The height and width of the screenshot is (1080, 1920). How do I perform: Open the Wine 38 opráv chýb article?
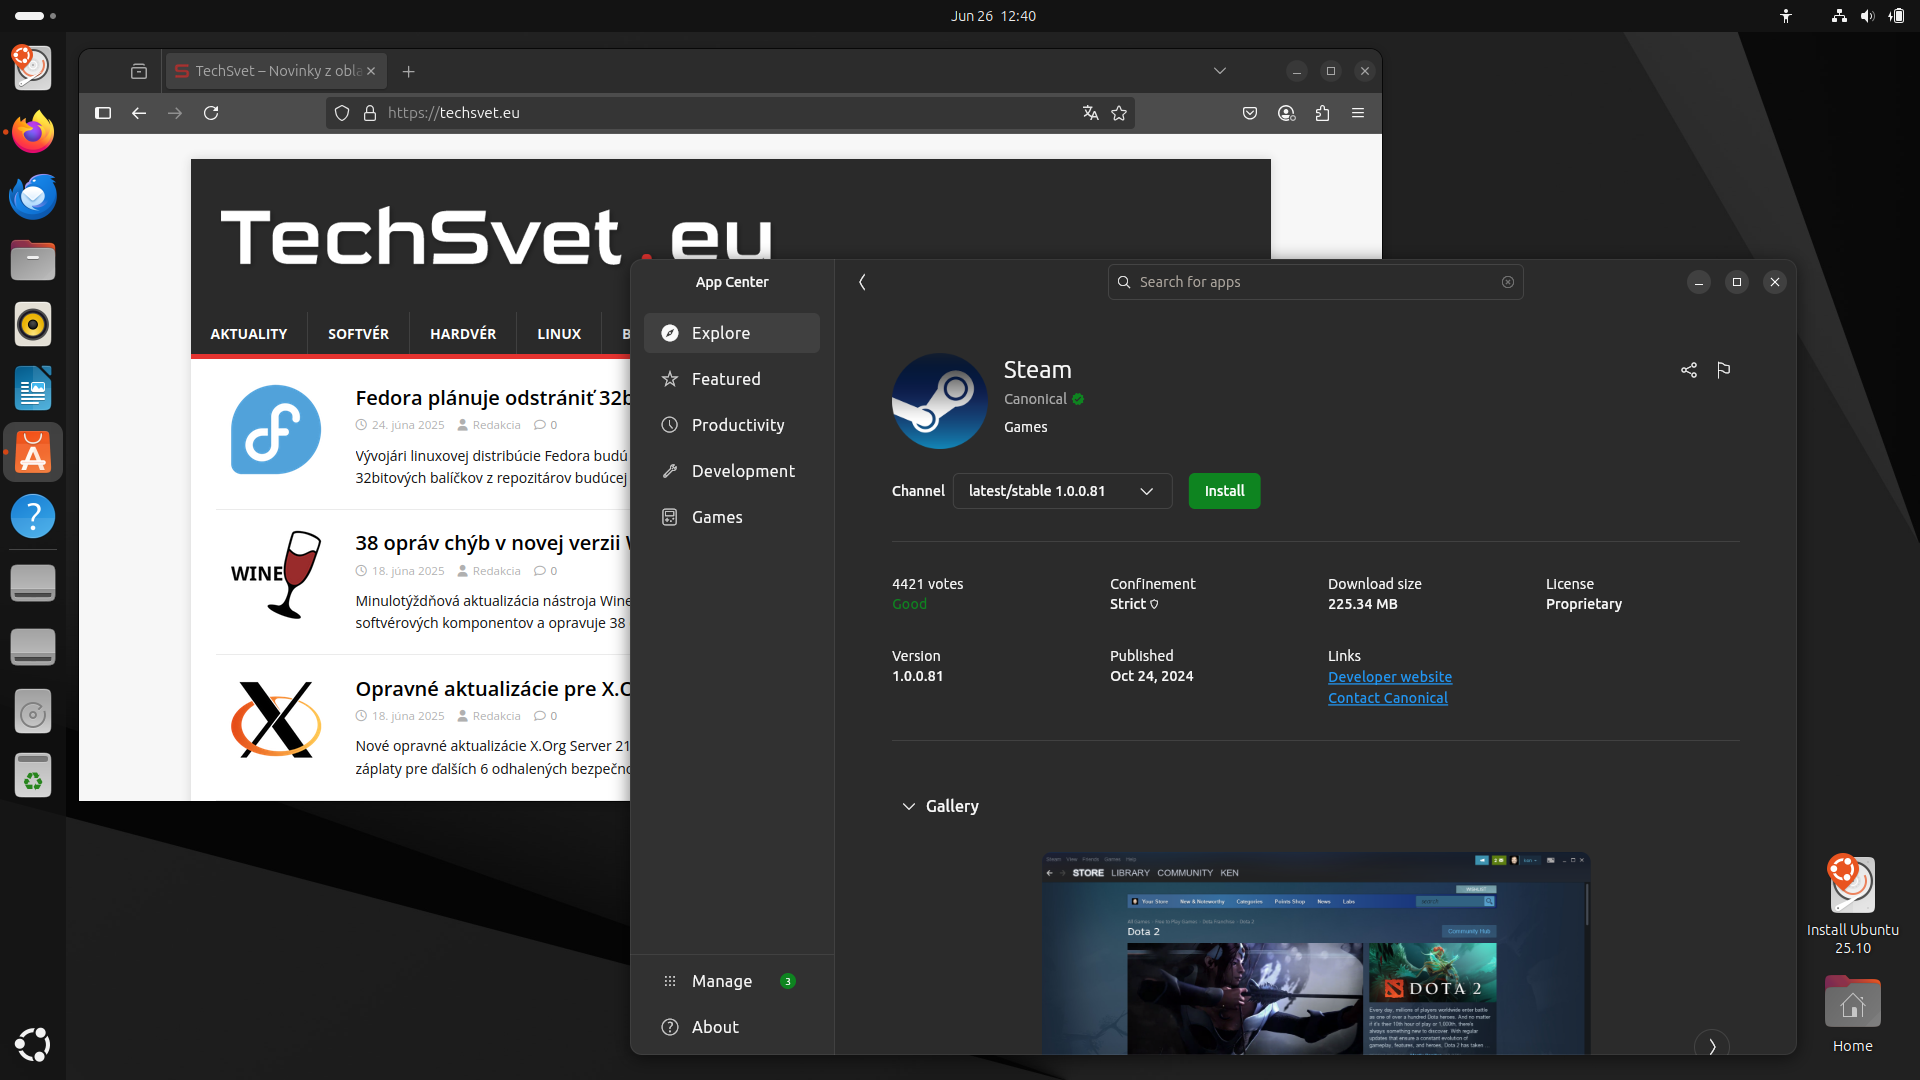493,543
